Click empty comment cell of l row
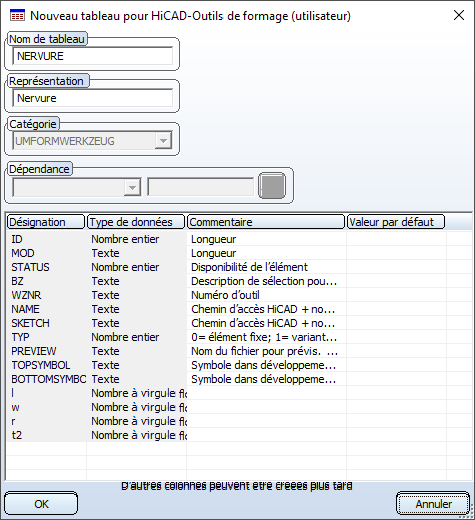Viewport: 475px width, 520px height. tap(267, 393)
